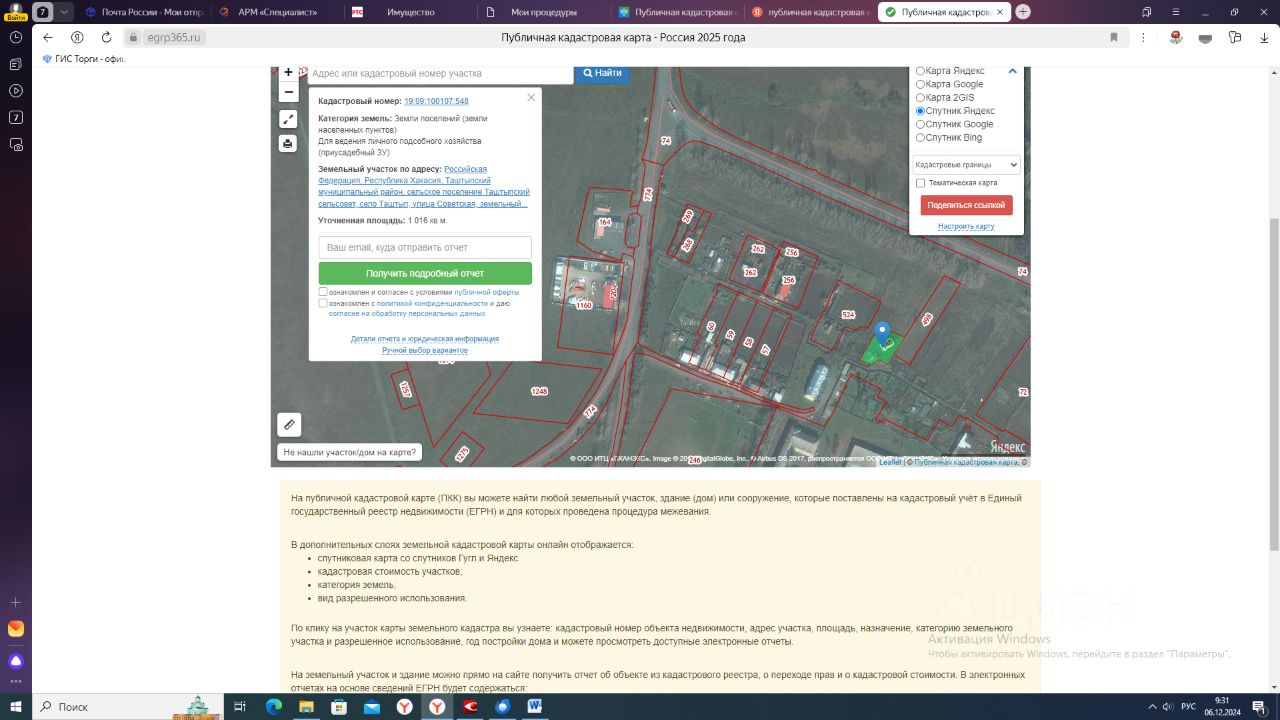Open cadastral number 19:09:100107:548 link
Image resolution: width=1280 pixels, height=720 pixels.
pyautogui.click(x=436, y=101)
